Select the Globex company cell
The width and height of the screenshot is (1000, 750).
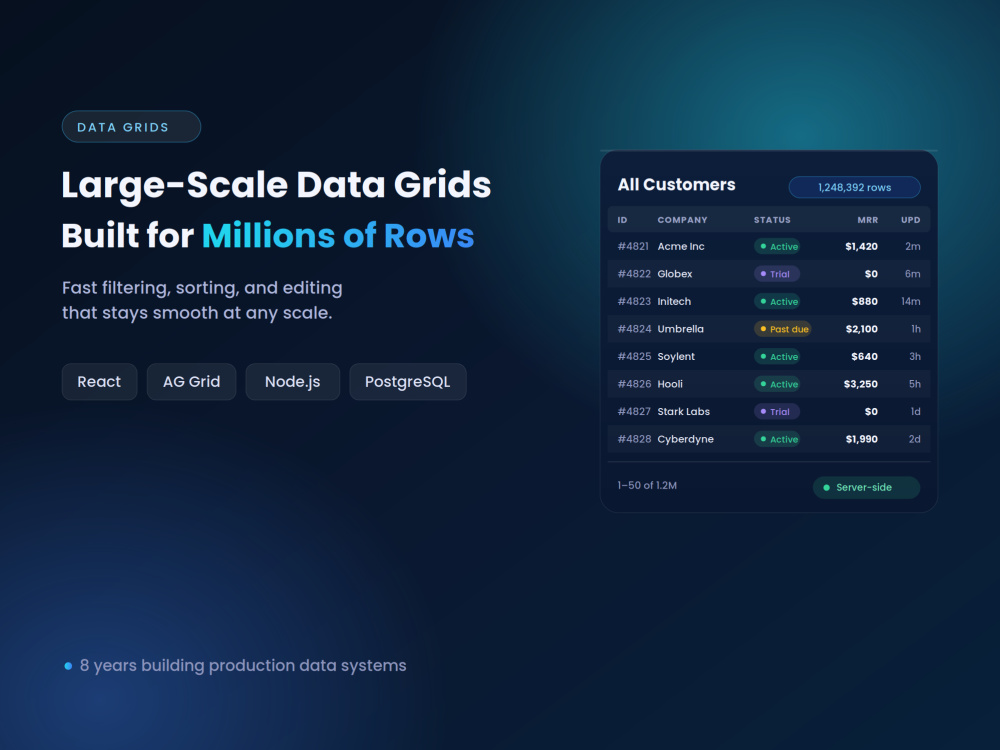(x=675, y=274)
